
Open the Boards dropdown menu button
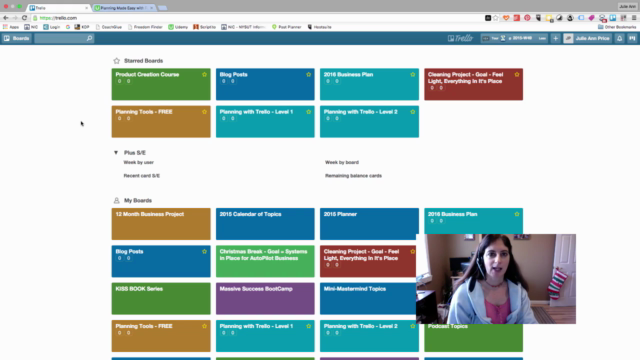17,38
